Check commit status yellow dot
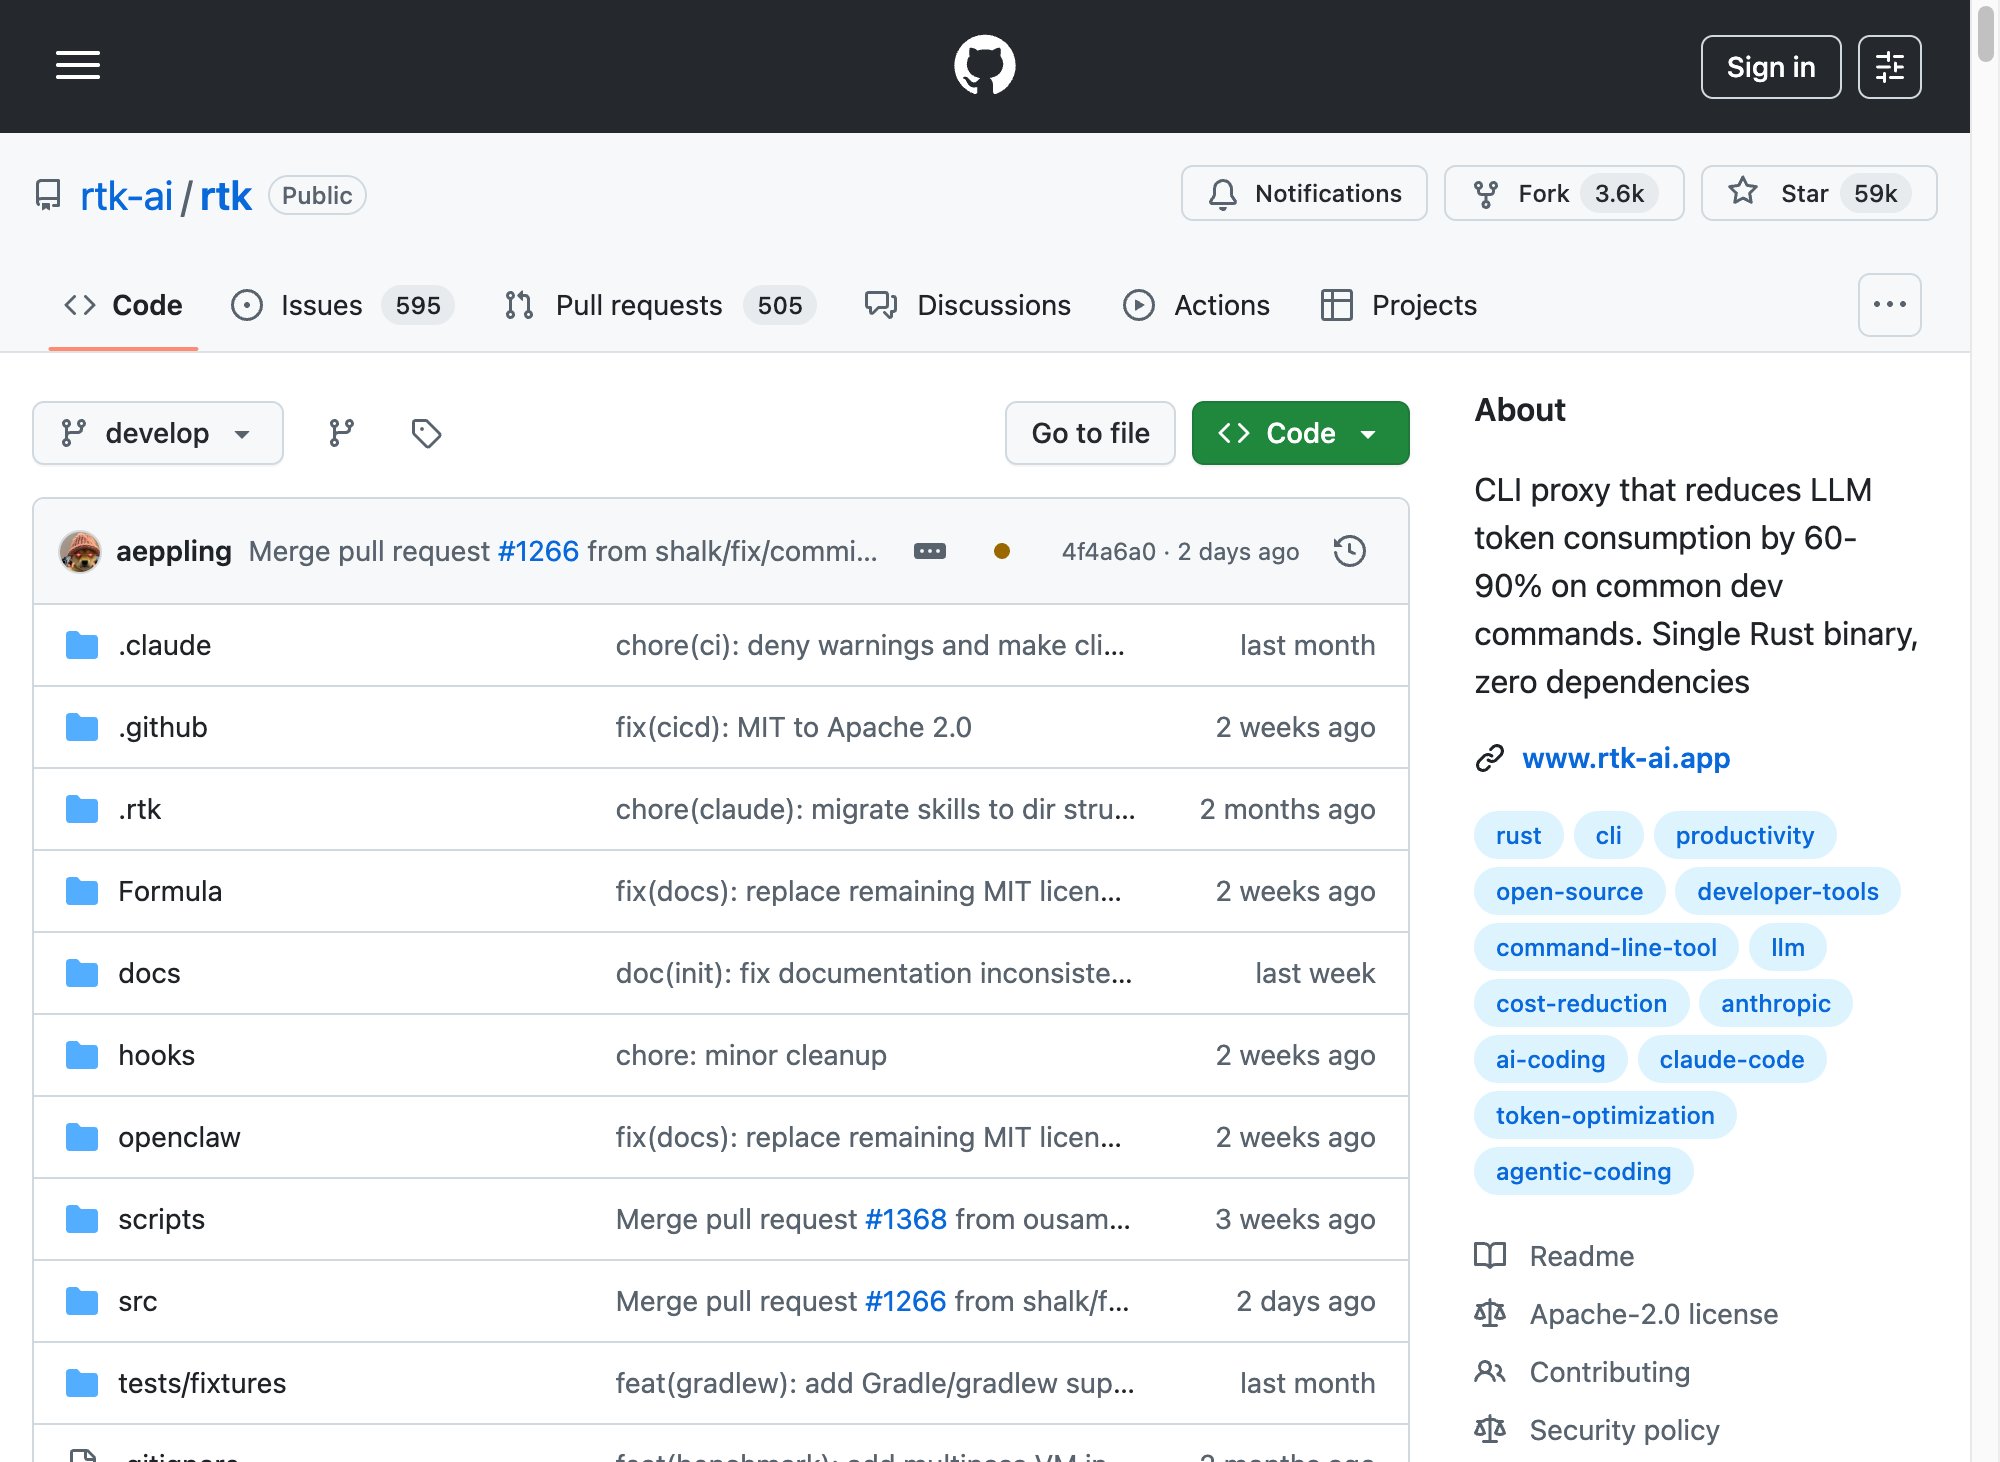This screenshot has height=1462, width=2000. point(1002,551)
